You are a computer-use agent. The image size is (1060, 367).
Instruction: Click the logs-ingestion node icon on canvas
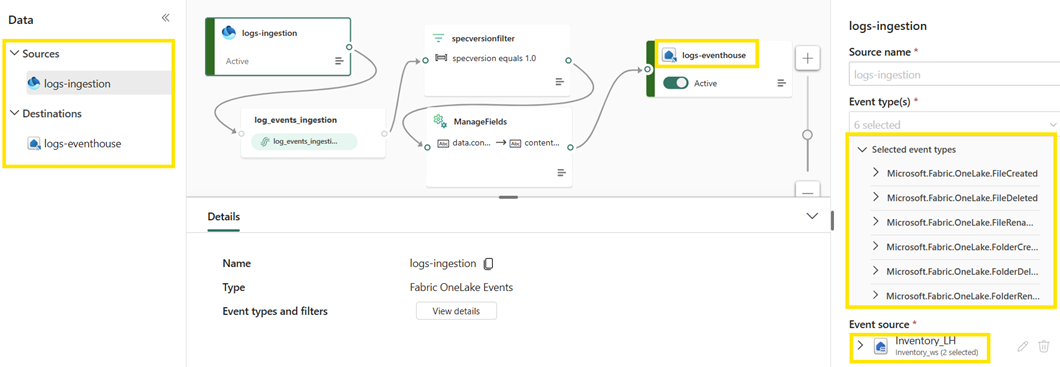coord(228,32)
